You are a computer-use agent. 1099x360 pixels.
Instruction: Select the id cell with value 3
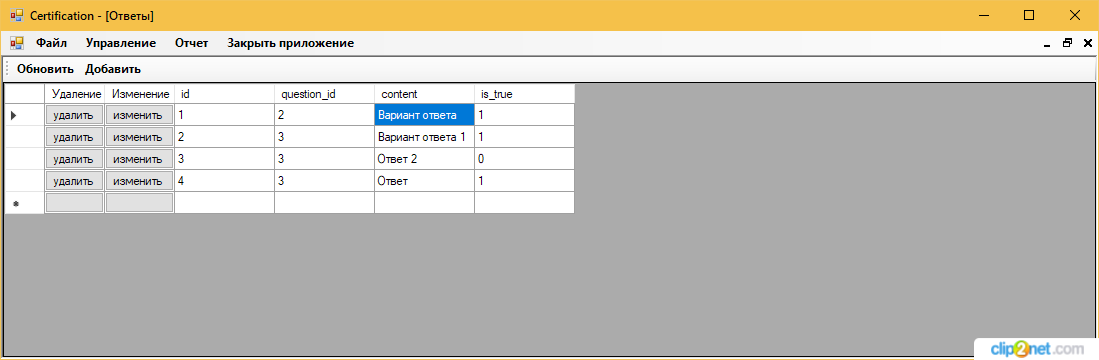click(224, 159)
